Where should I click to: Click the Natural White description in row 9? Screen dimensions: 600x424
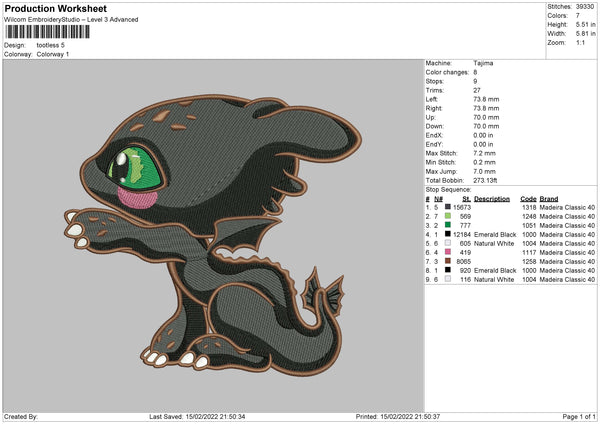tap(494, 279)
